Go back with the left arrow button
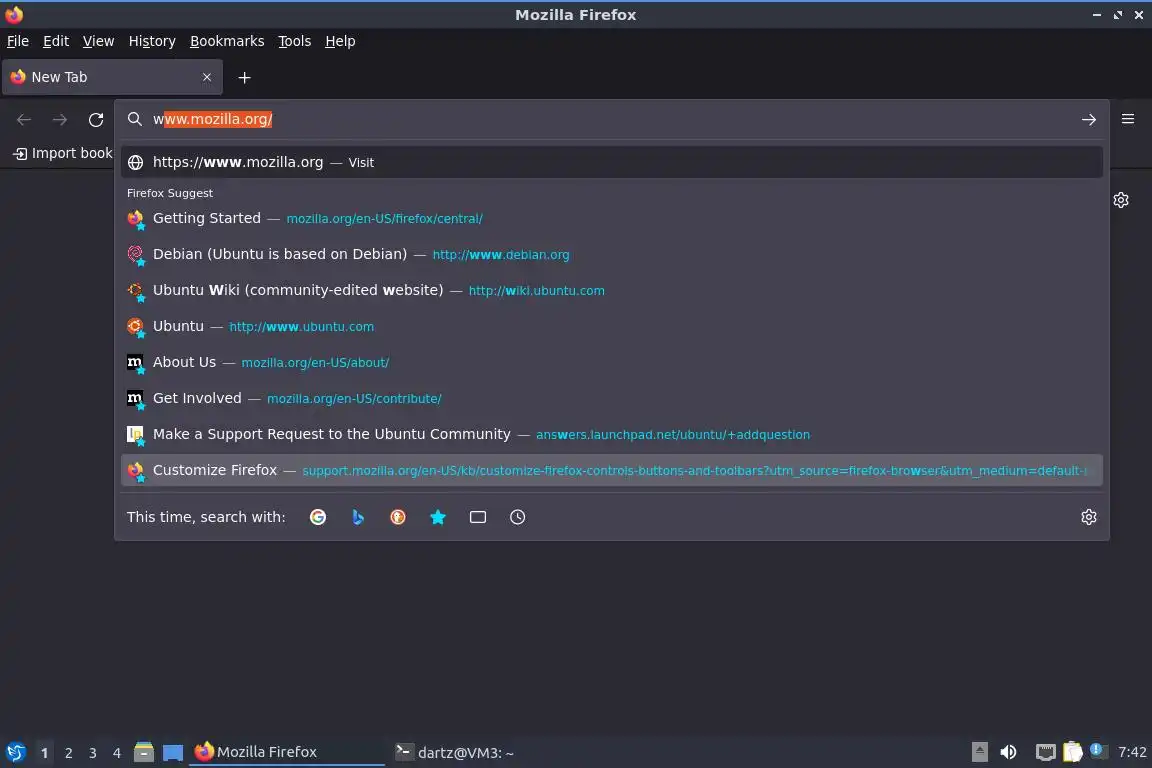 pos(24,119)
